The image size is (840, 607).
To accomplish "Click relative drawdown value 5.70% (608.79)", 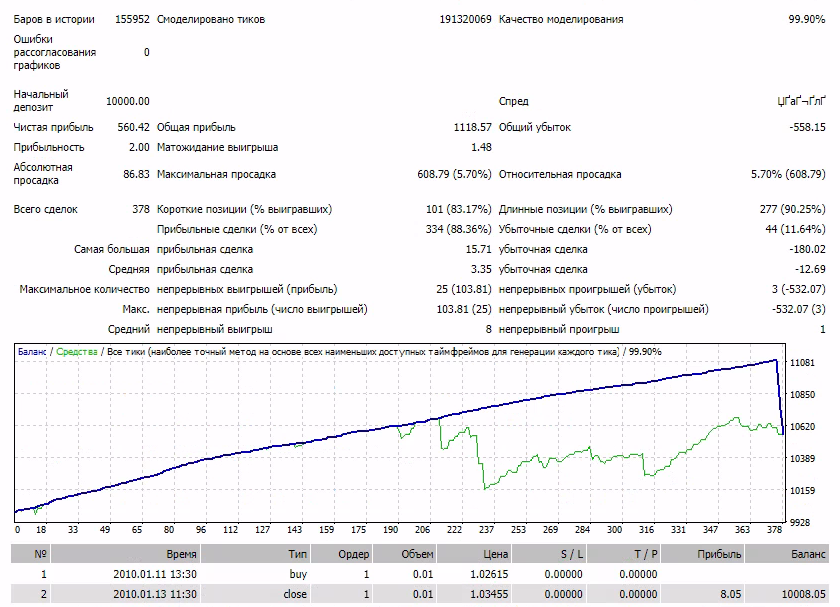I will click(788, 174).
